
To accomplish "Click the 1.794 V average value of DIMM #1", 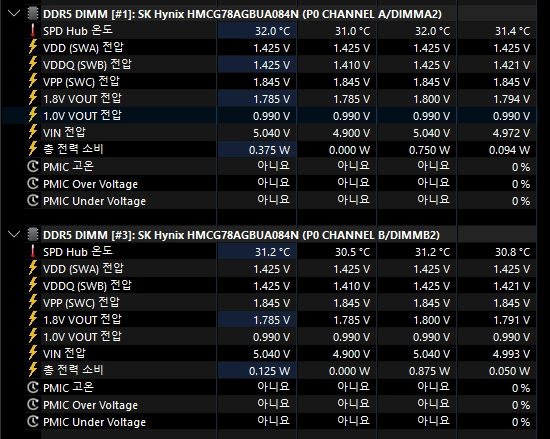I will pyautogui.click(x=511, y=99).
